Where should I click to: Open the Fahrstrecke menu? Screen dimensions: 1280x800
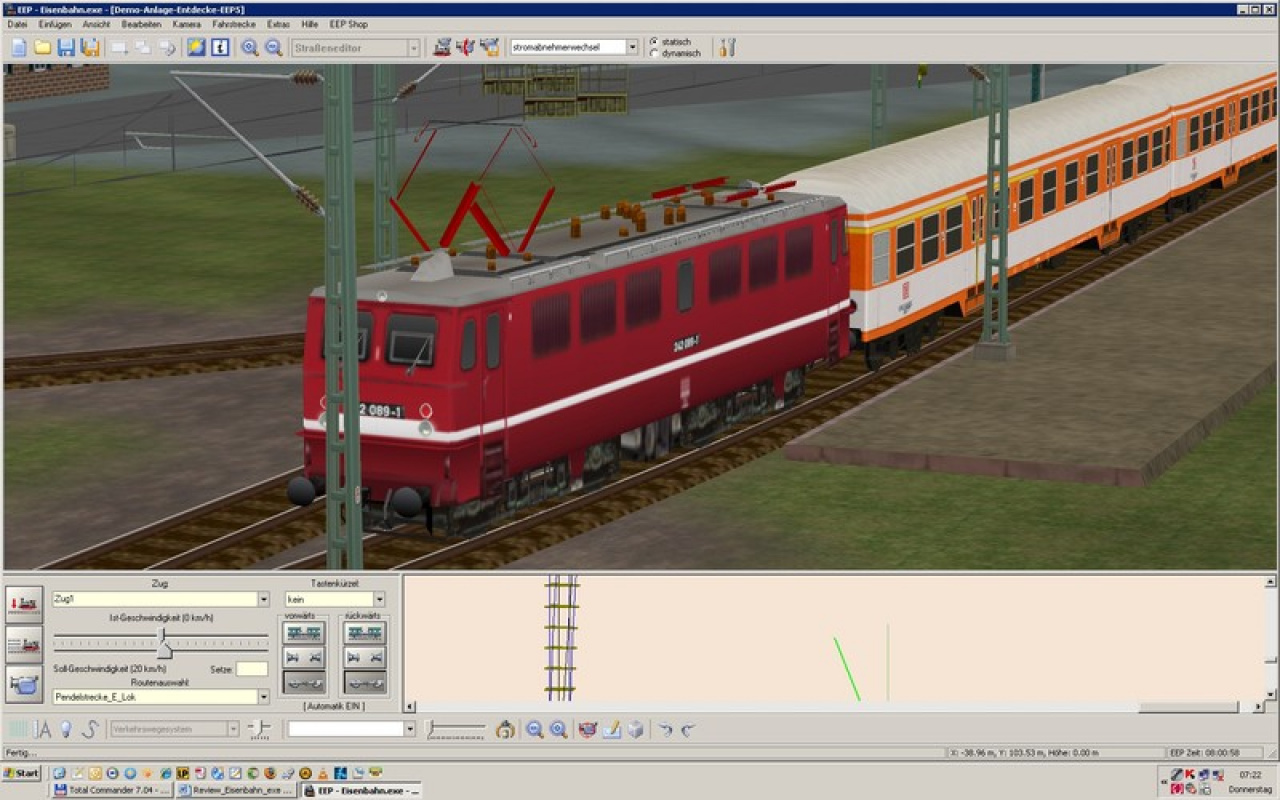coord(234,24)
